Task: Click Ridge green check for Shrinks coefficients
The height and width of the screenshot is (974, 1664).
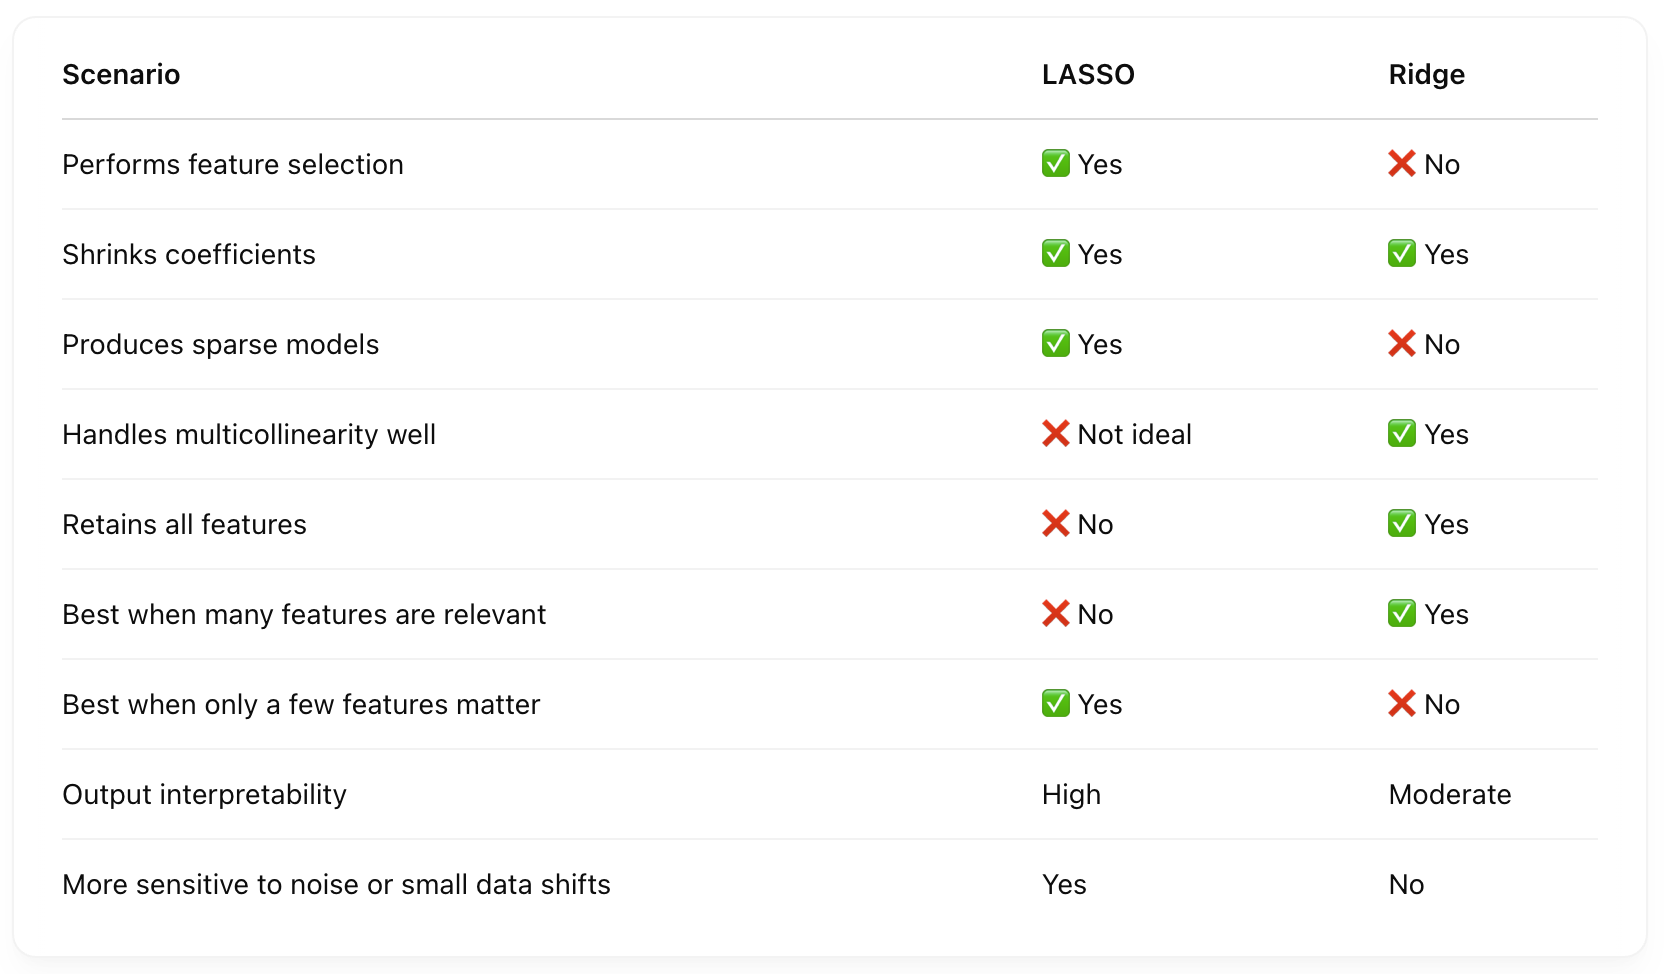Action: 1402,253
